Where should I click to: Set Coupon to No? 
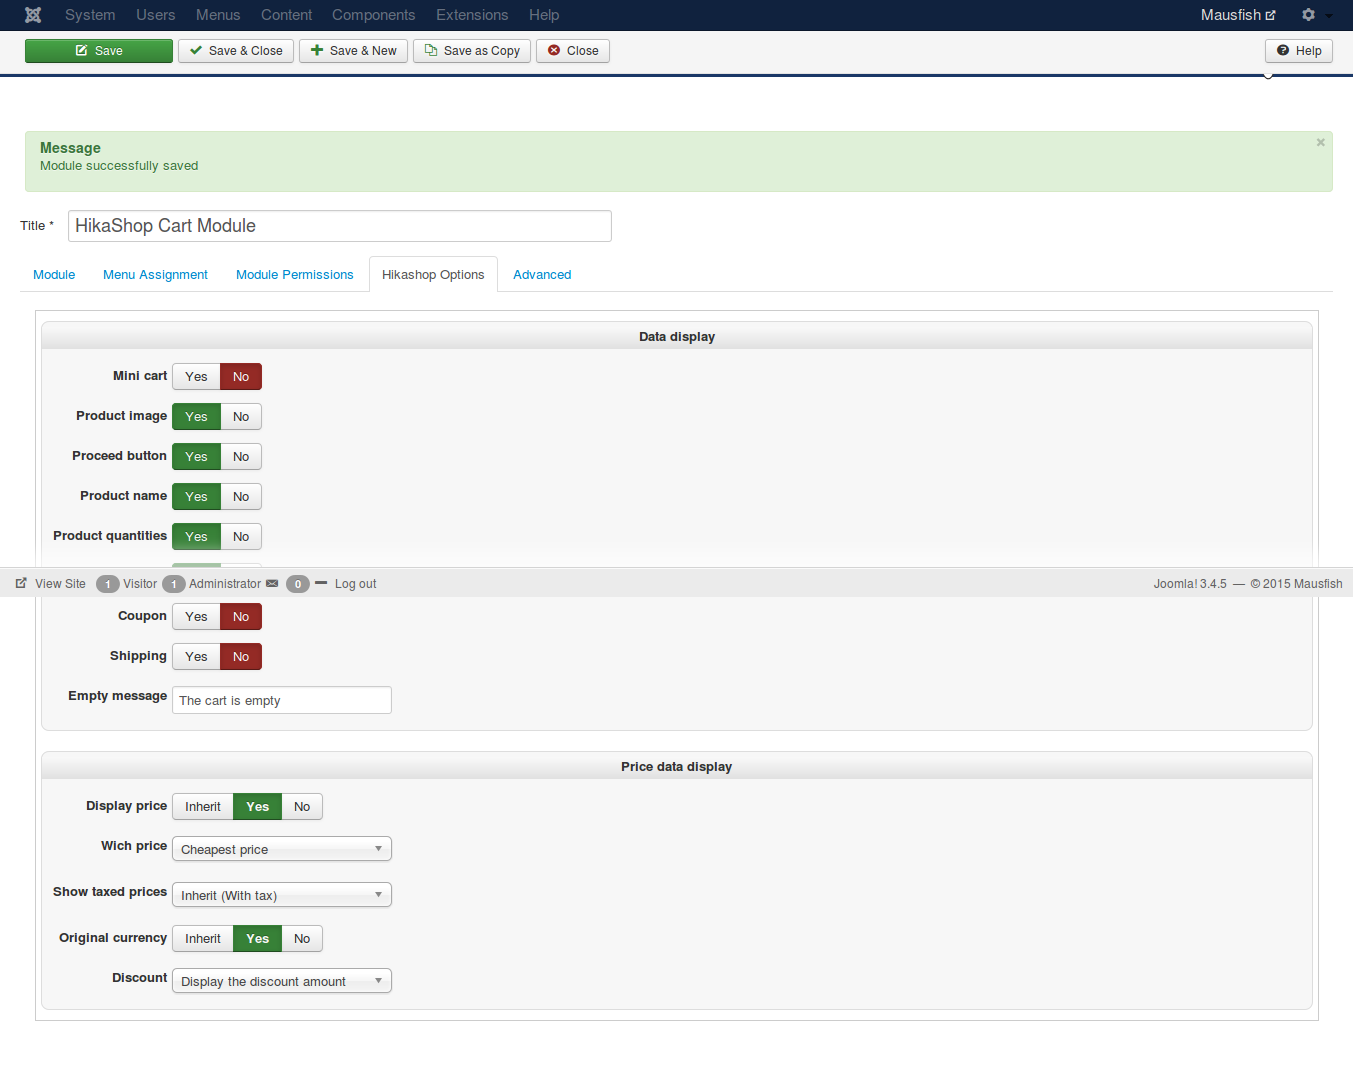(241, 617)
